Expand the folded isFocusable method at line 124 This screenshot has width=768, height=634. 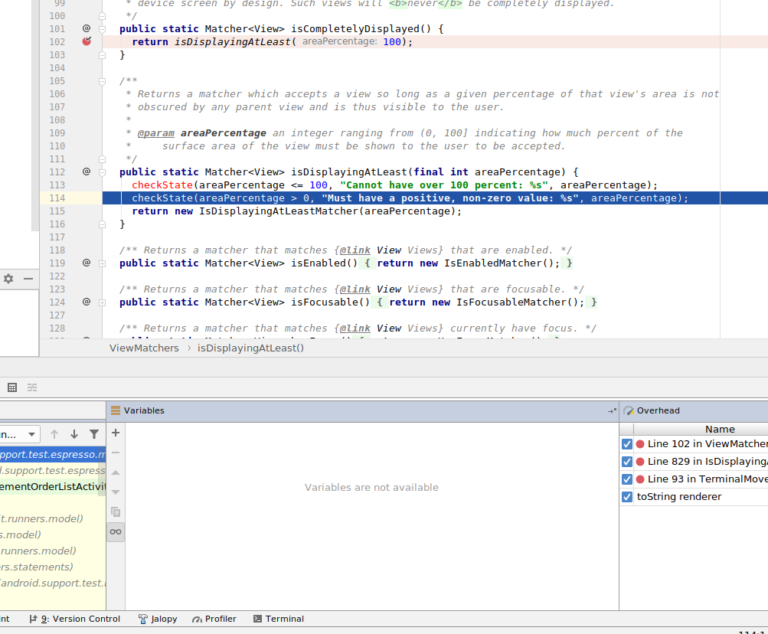coord(102,302)
